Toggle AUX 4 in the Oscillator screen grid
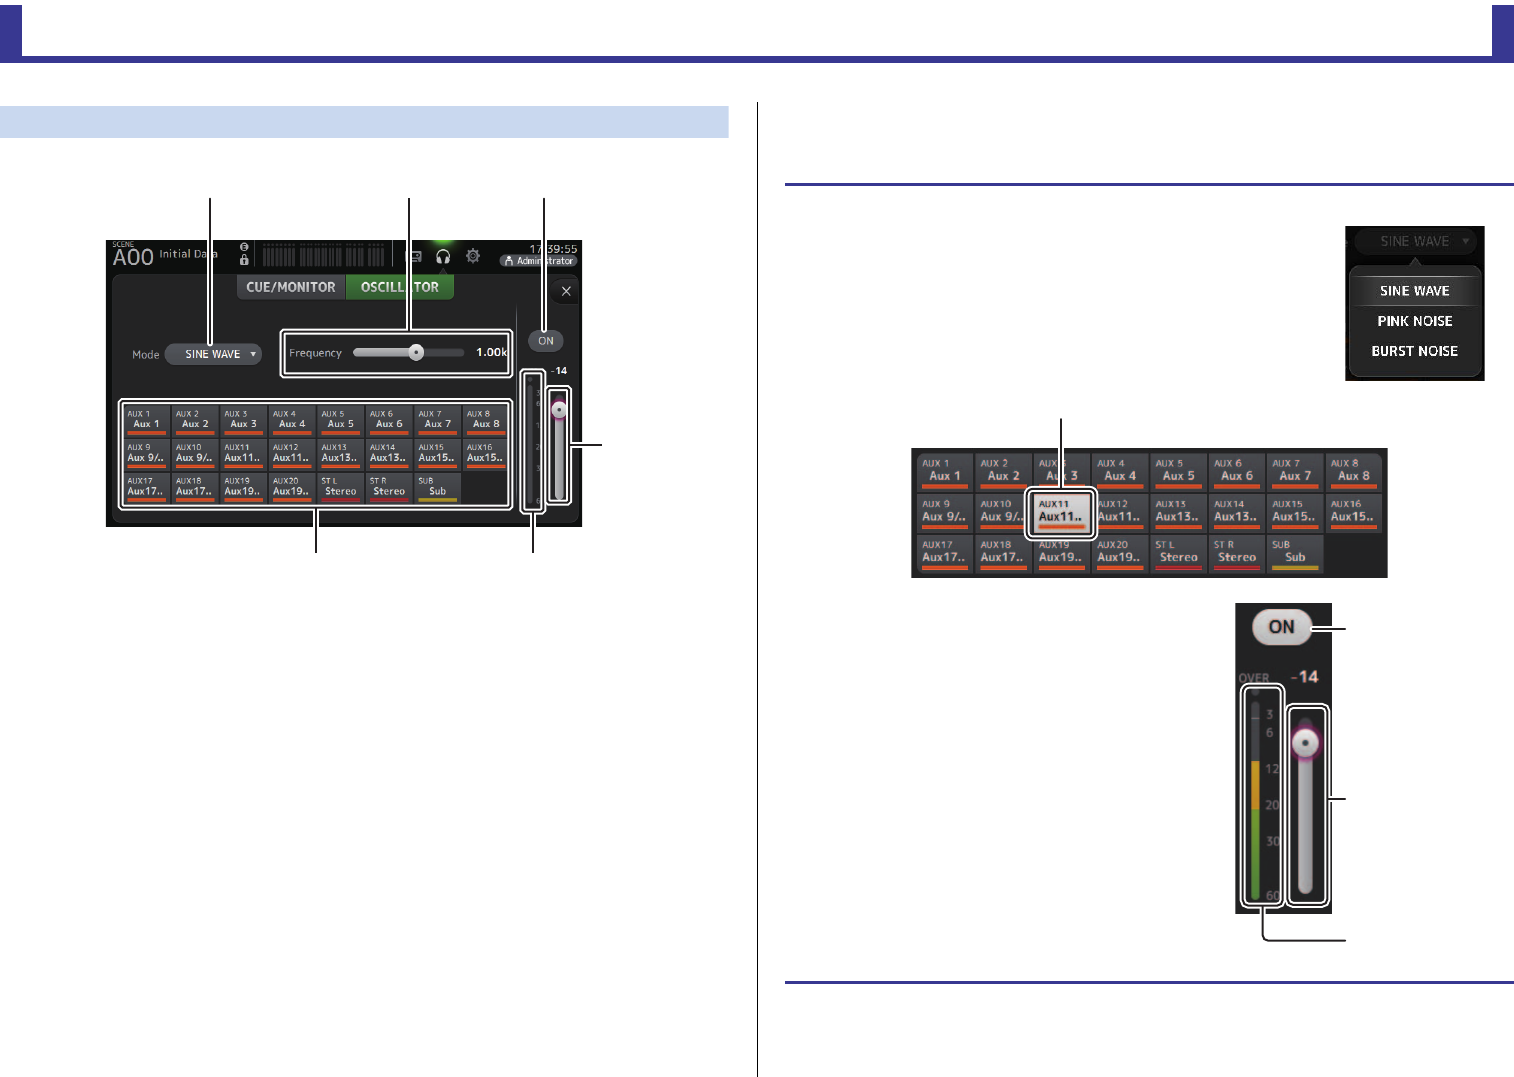 pos(292,421)
